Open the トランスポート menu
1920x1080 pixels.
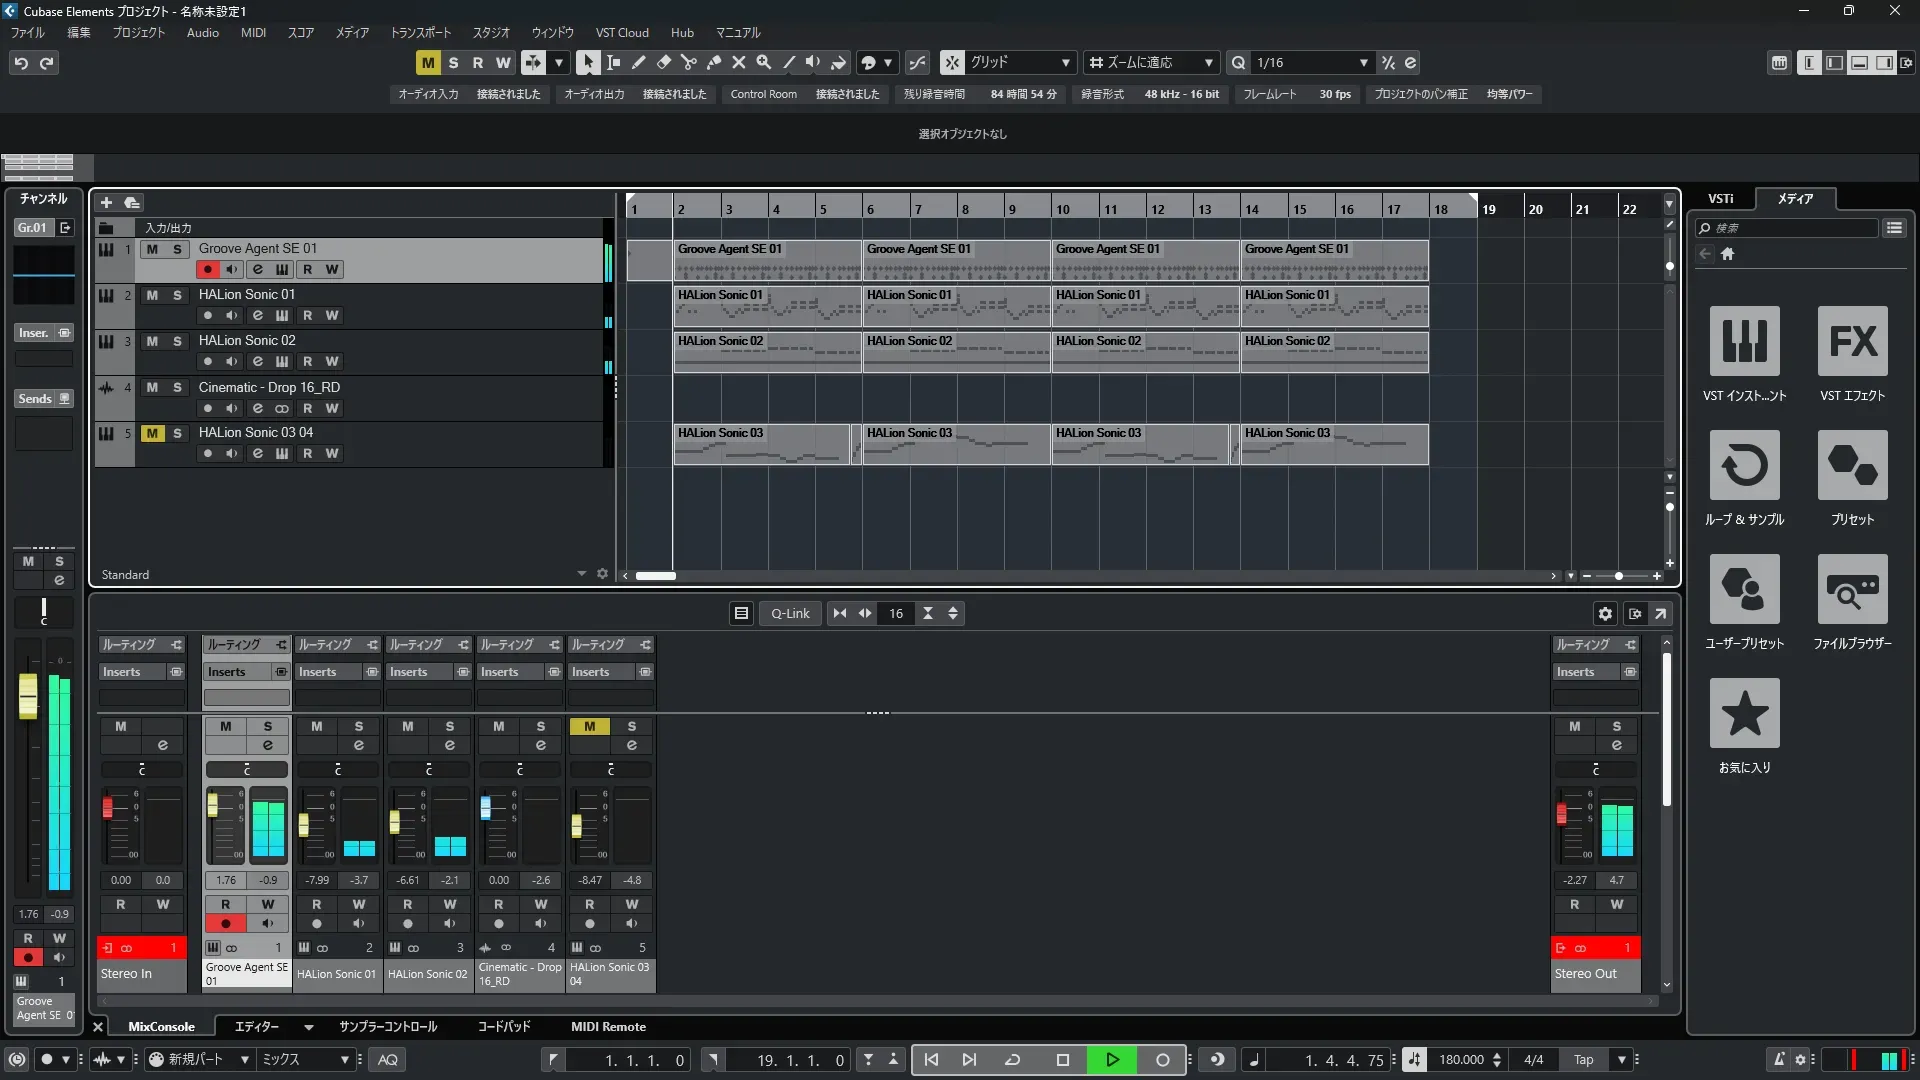click(420, 32)
